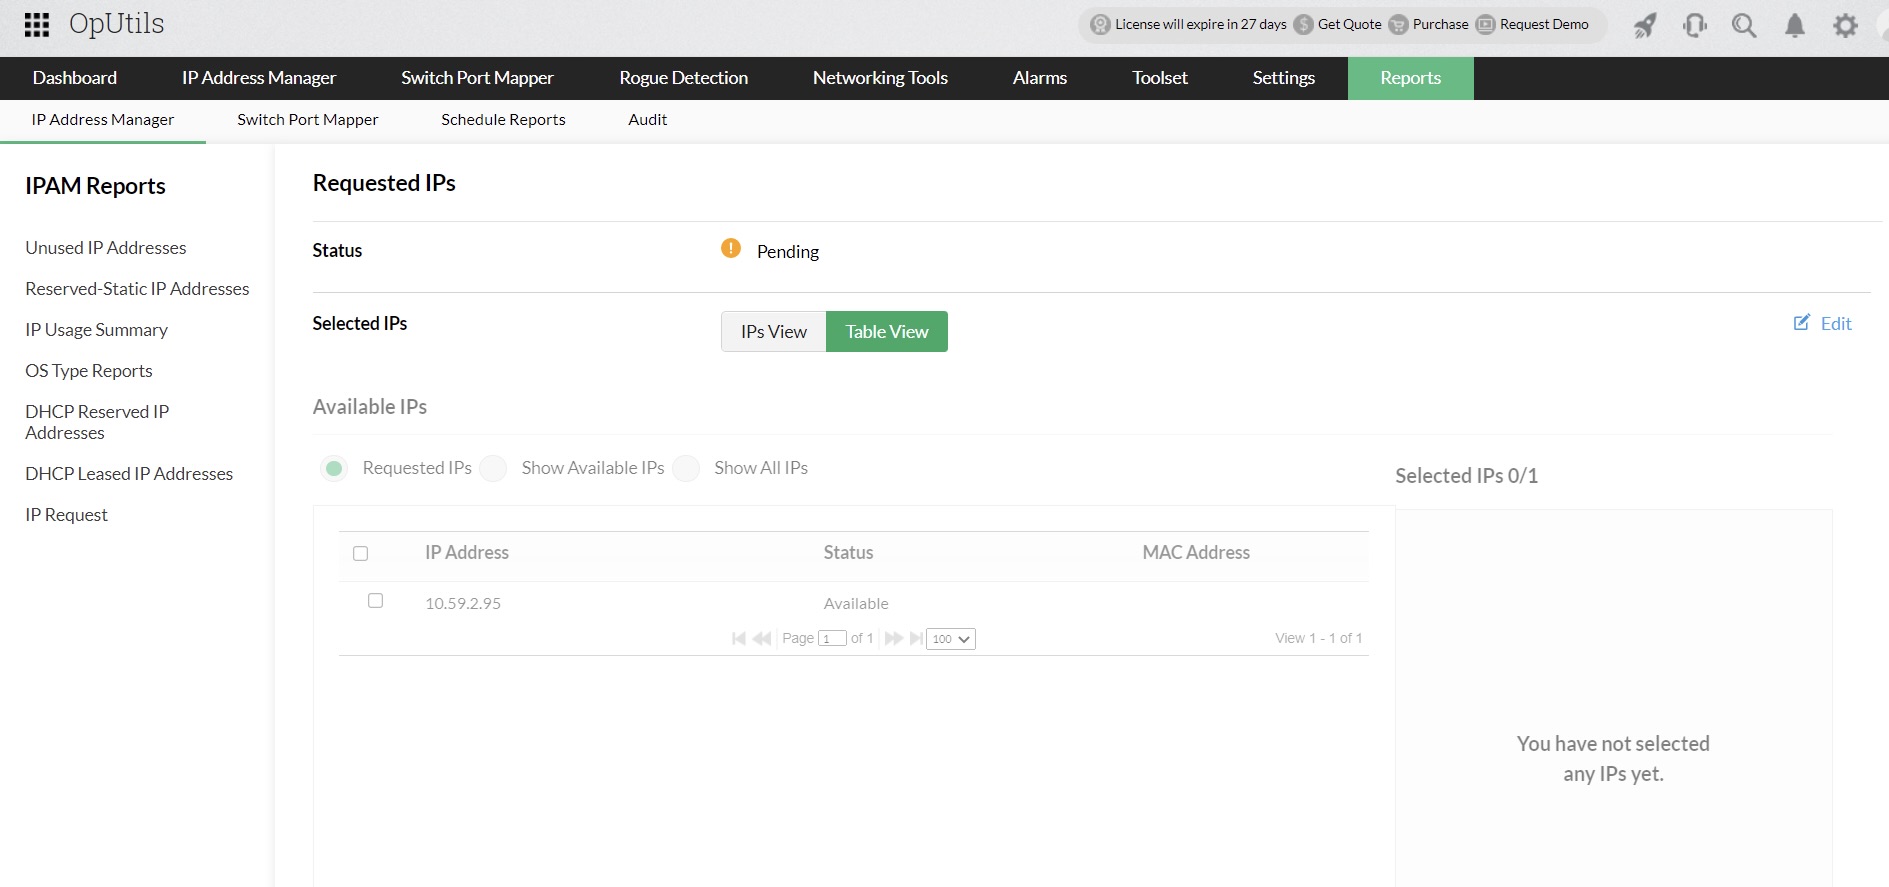Switch to IPs View
This screenshot has width=1889, height=887.
pyautogui.click(x=774, y=332)
